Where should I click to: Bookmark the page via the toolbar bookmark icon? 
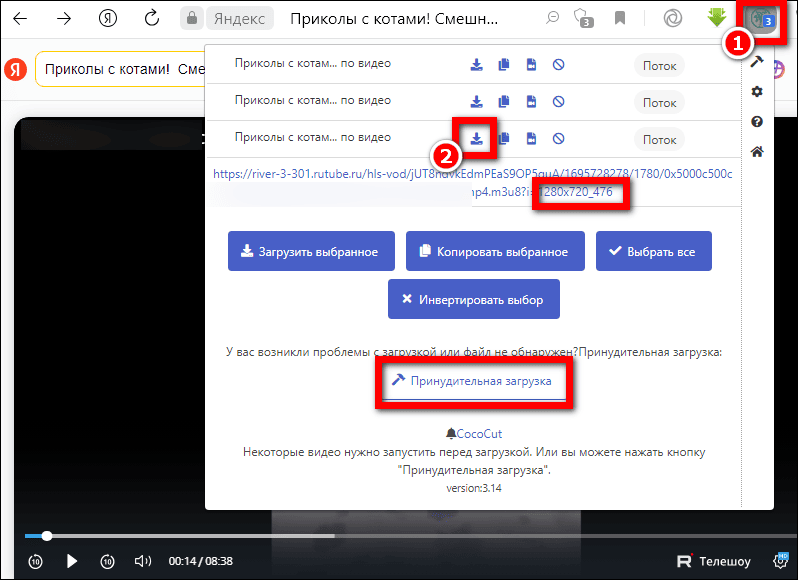tap(620, 18)
